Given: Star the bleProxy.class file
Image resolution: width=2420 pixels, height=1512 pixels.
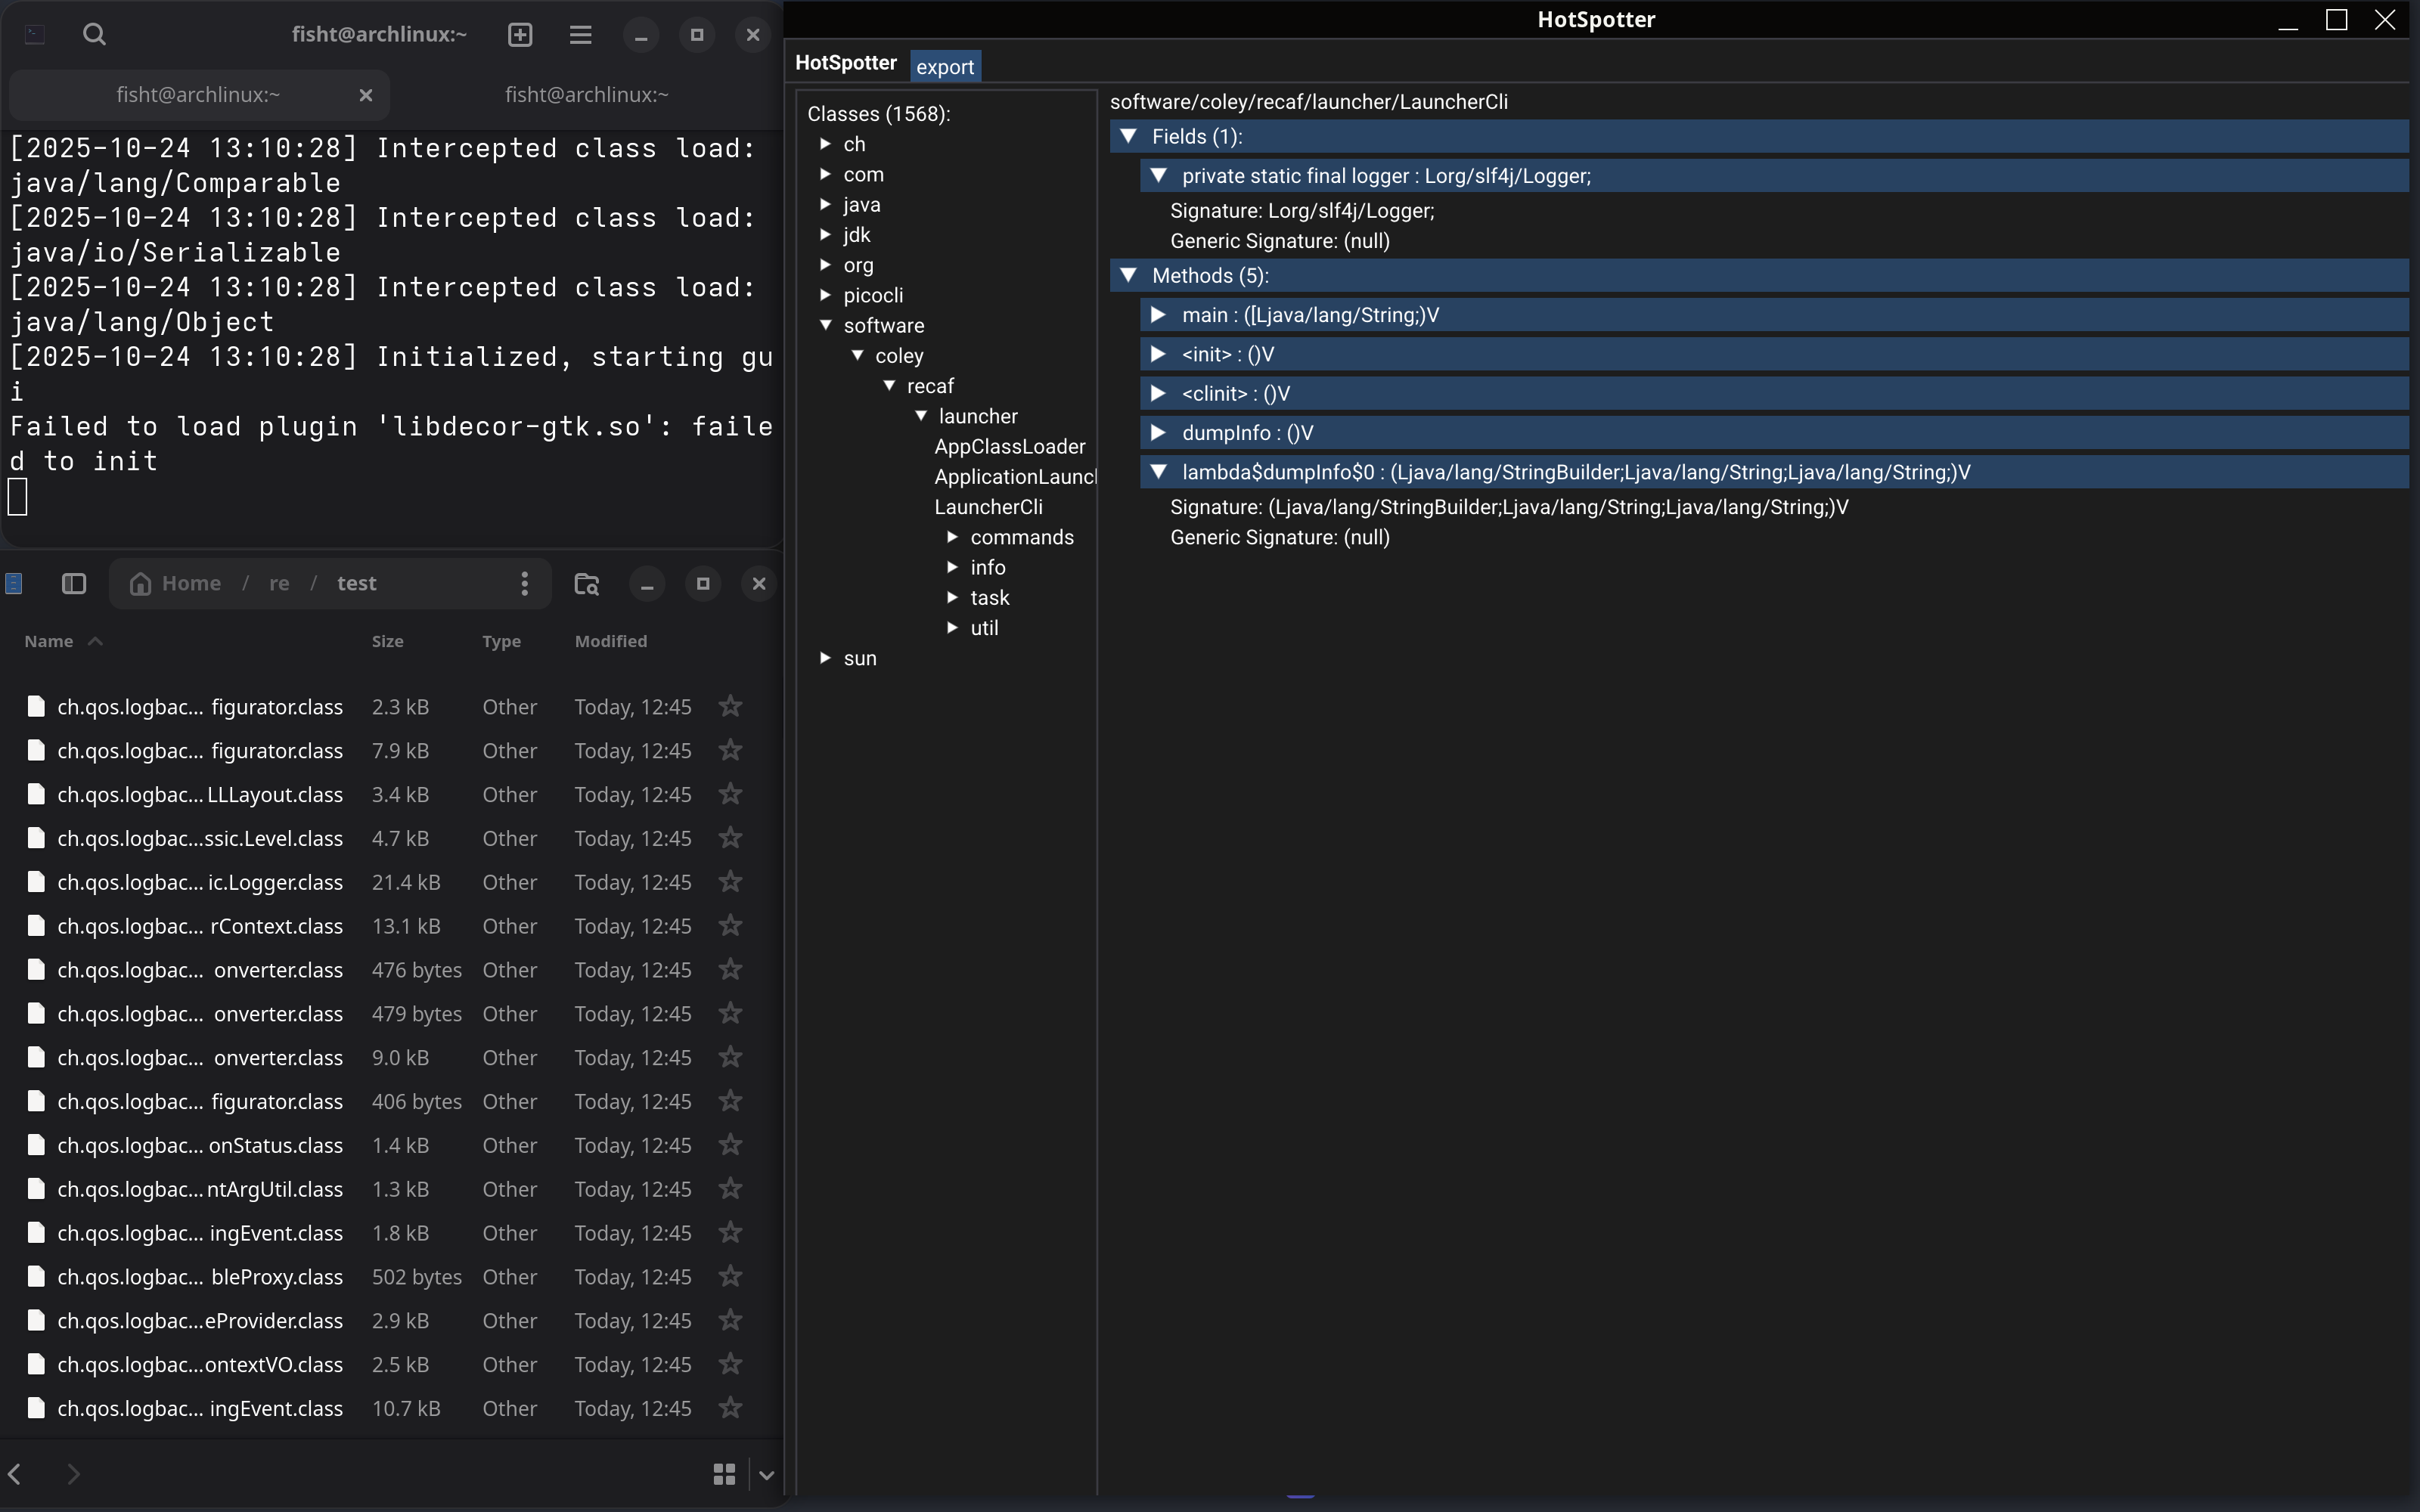Looking at the screenshot, I should tap(731, 1277).
